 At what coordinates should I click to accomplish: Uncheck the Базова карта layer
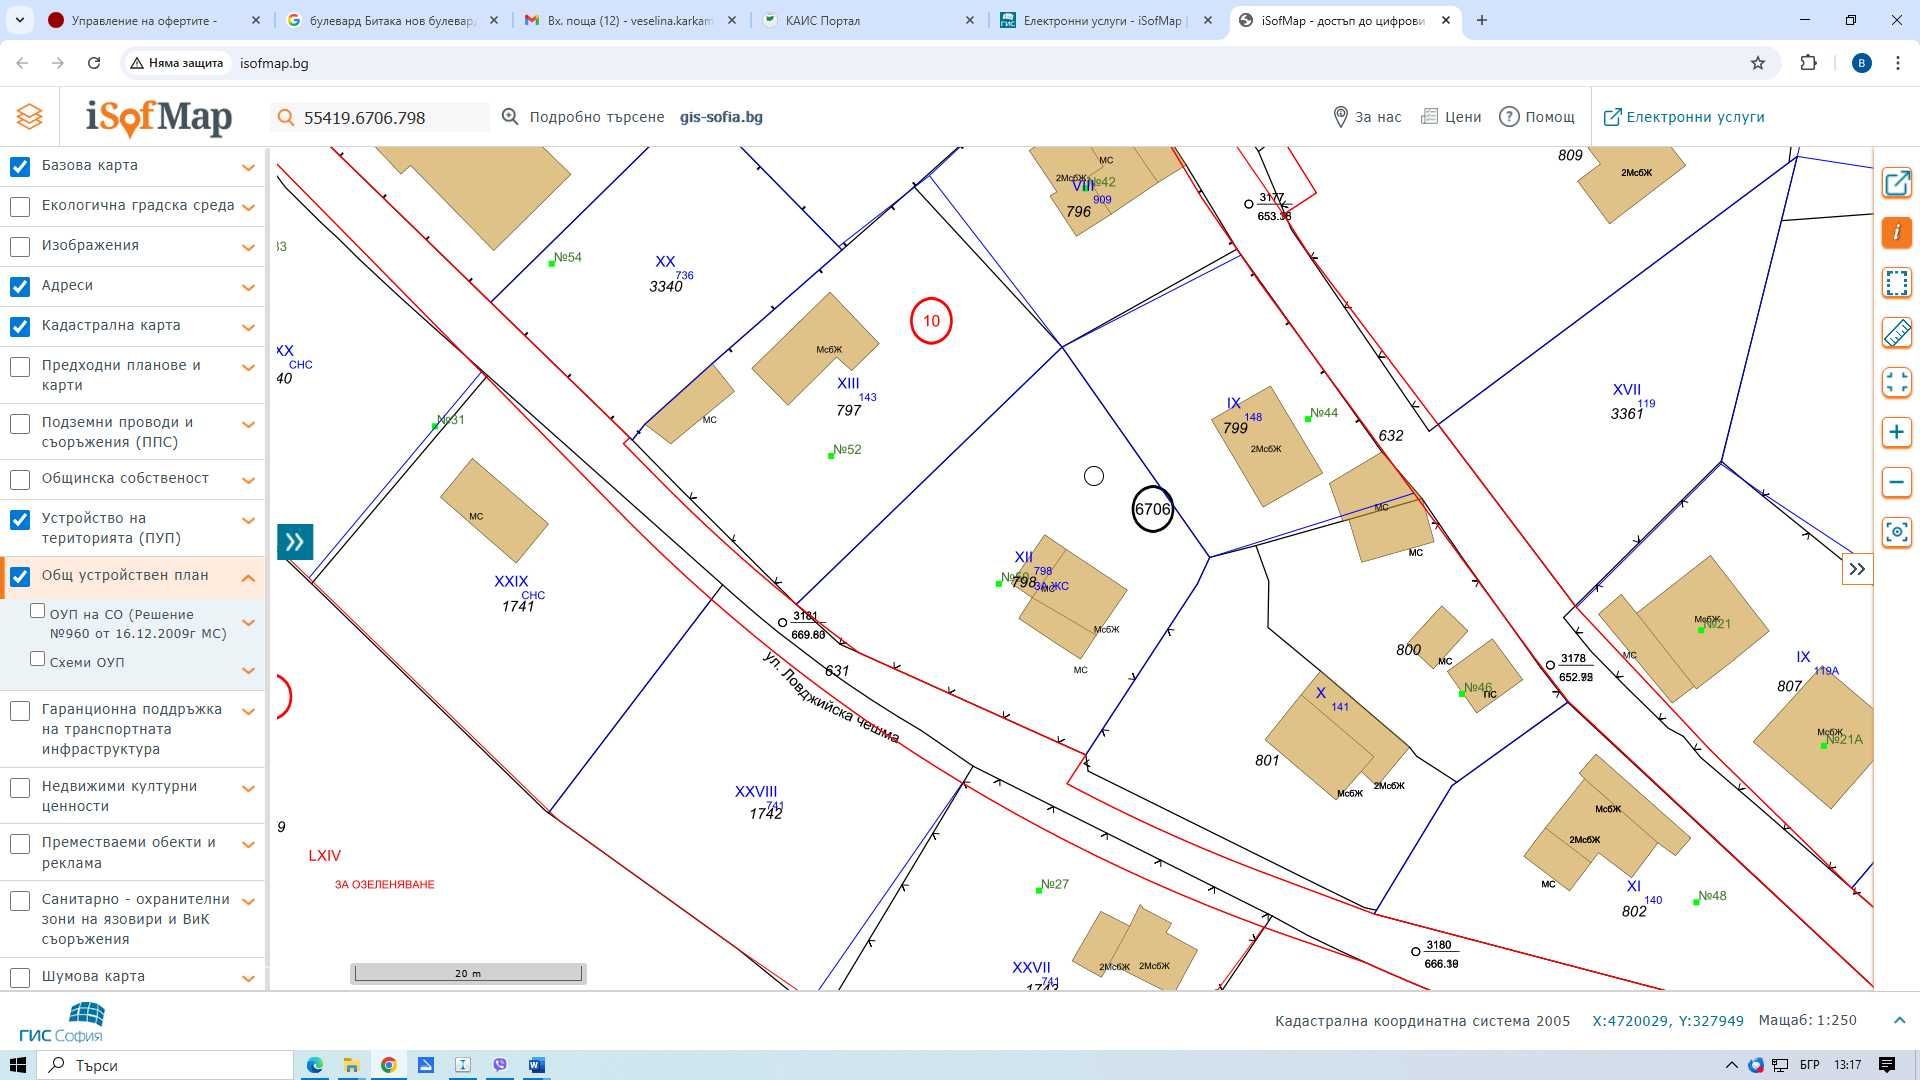pyautogui.click(x=20, y=166)
